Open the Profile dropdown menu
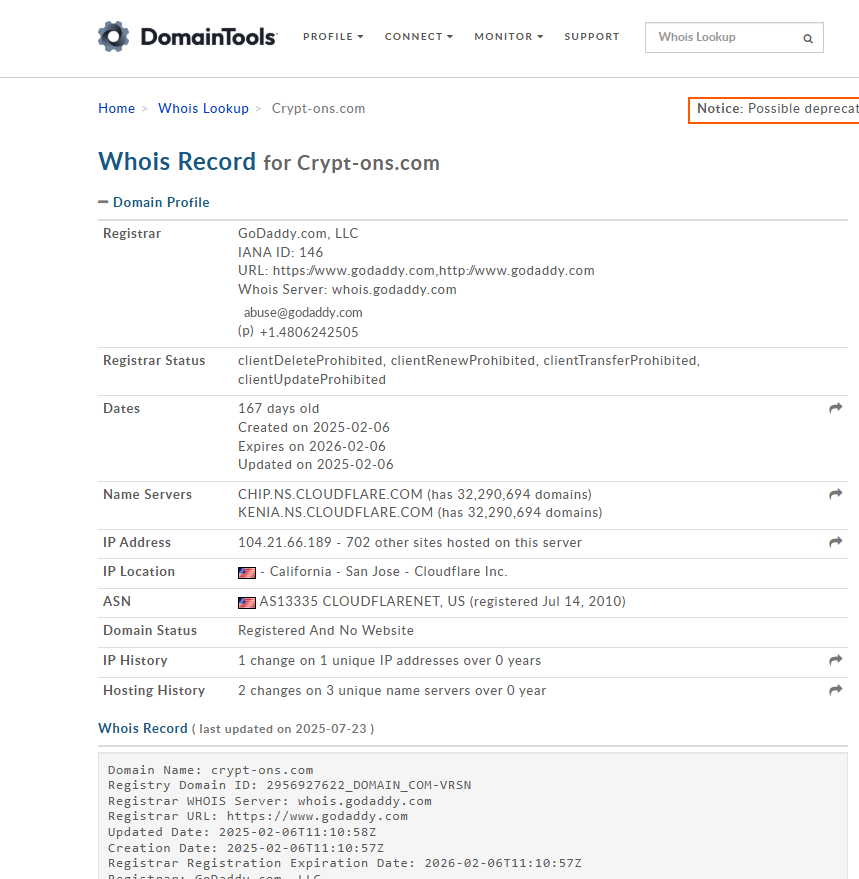859x879 pixels. [x=333, y=36]
